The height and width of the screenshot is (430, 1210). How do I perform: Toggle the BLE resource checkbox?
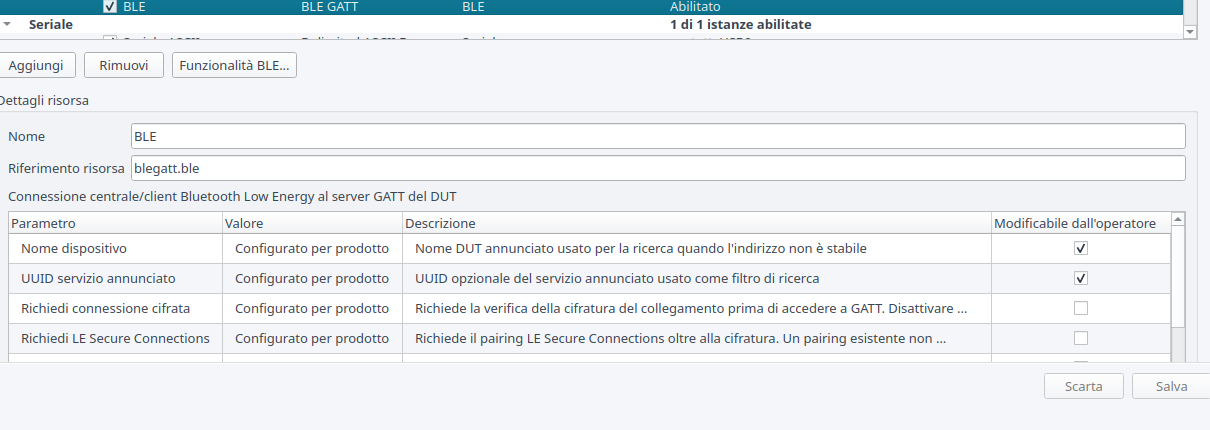pos(110,6)
